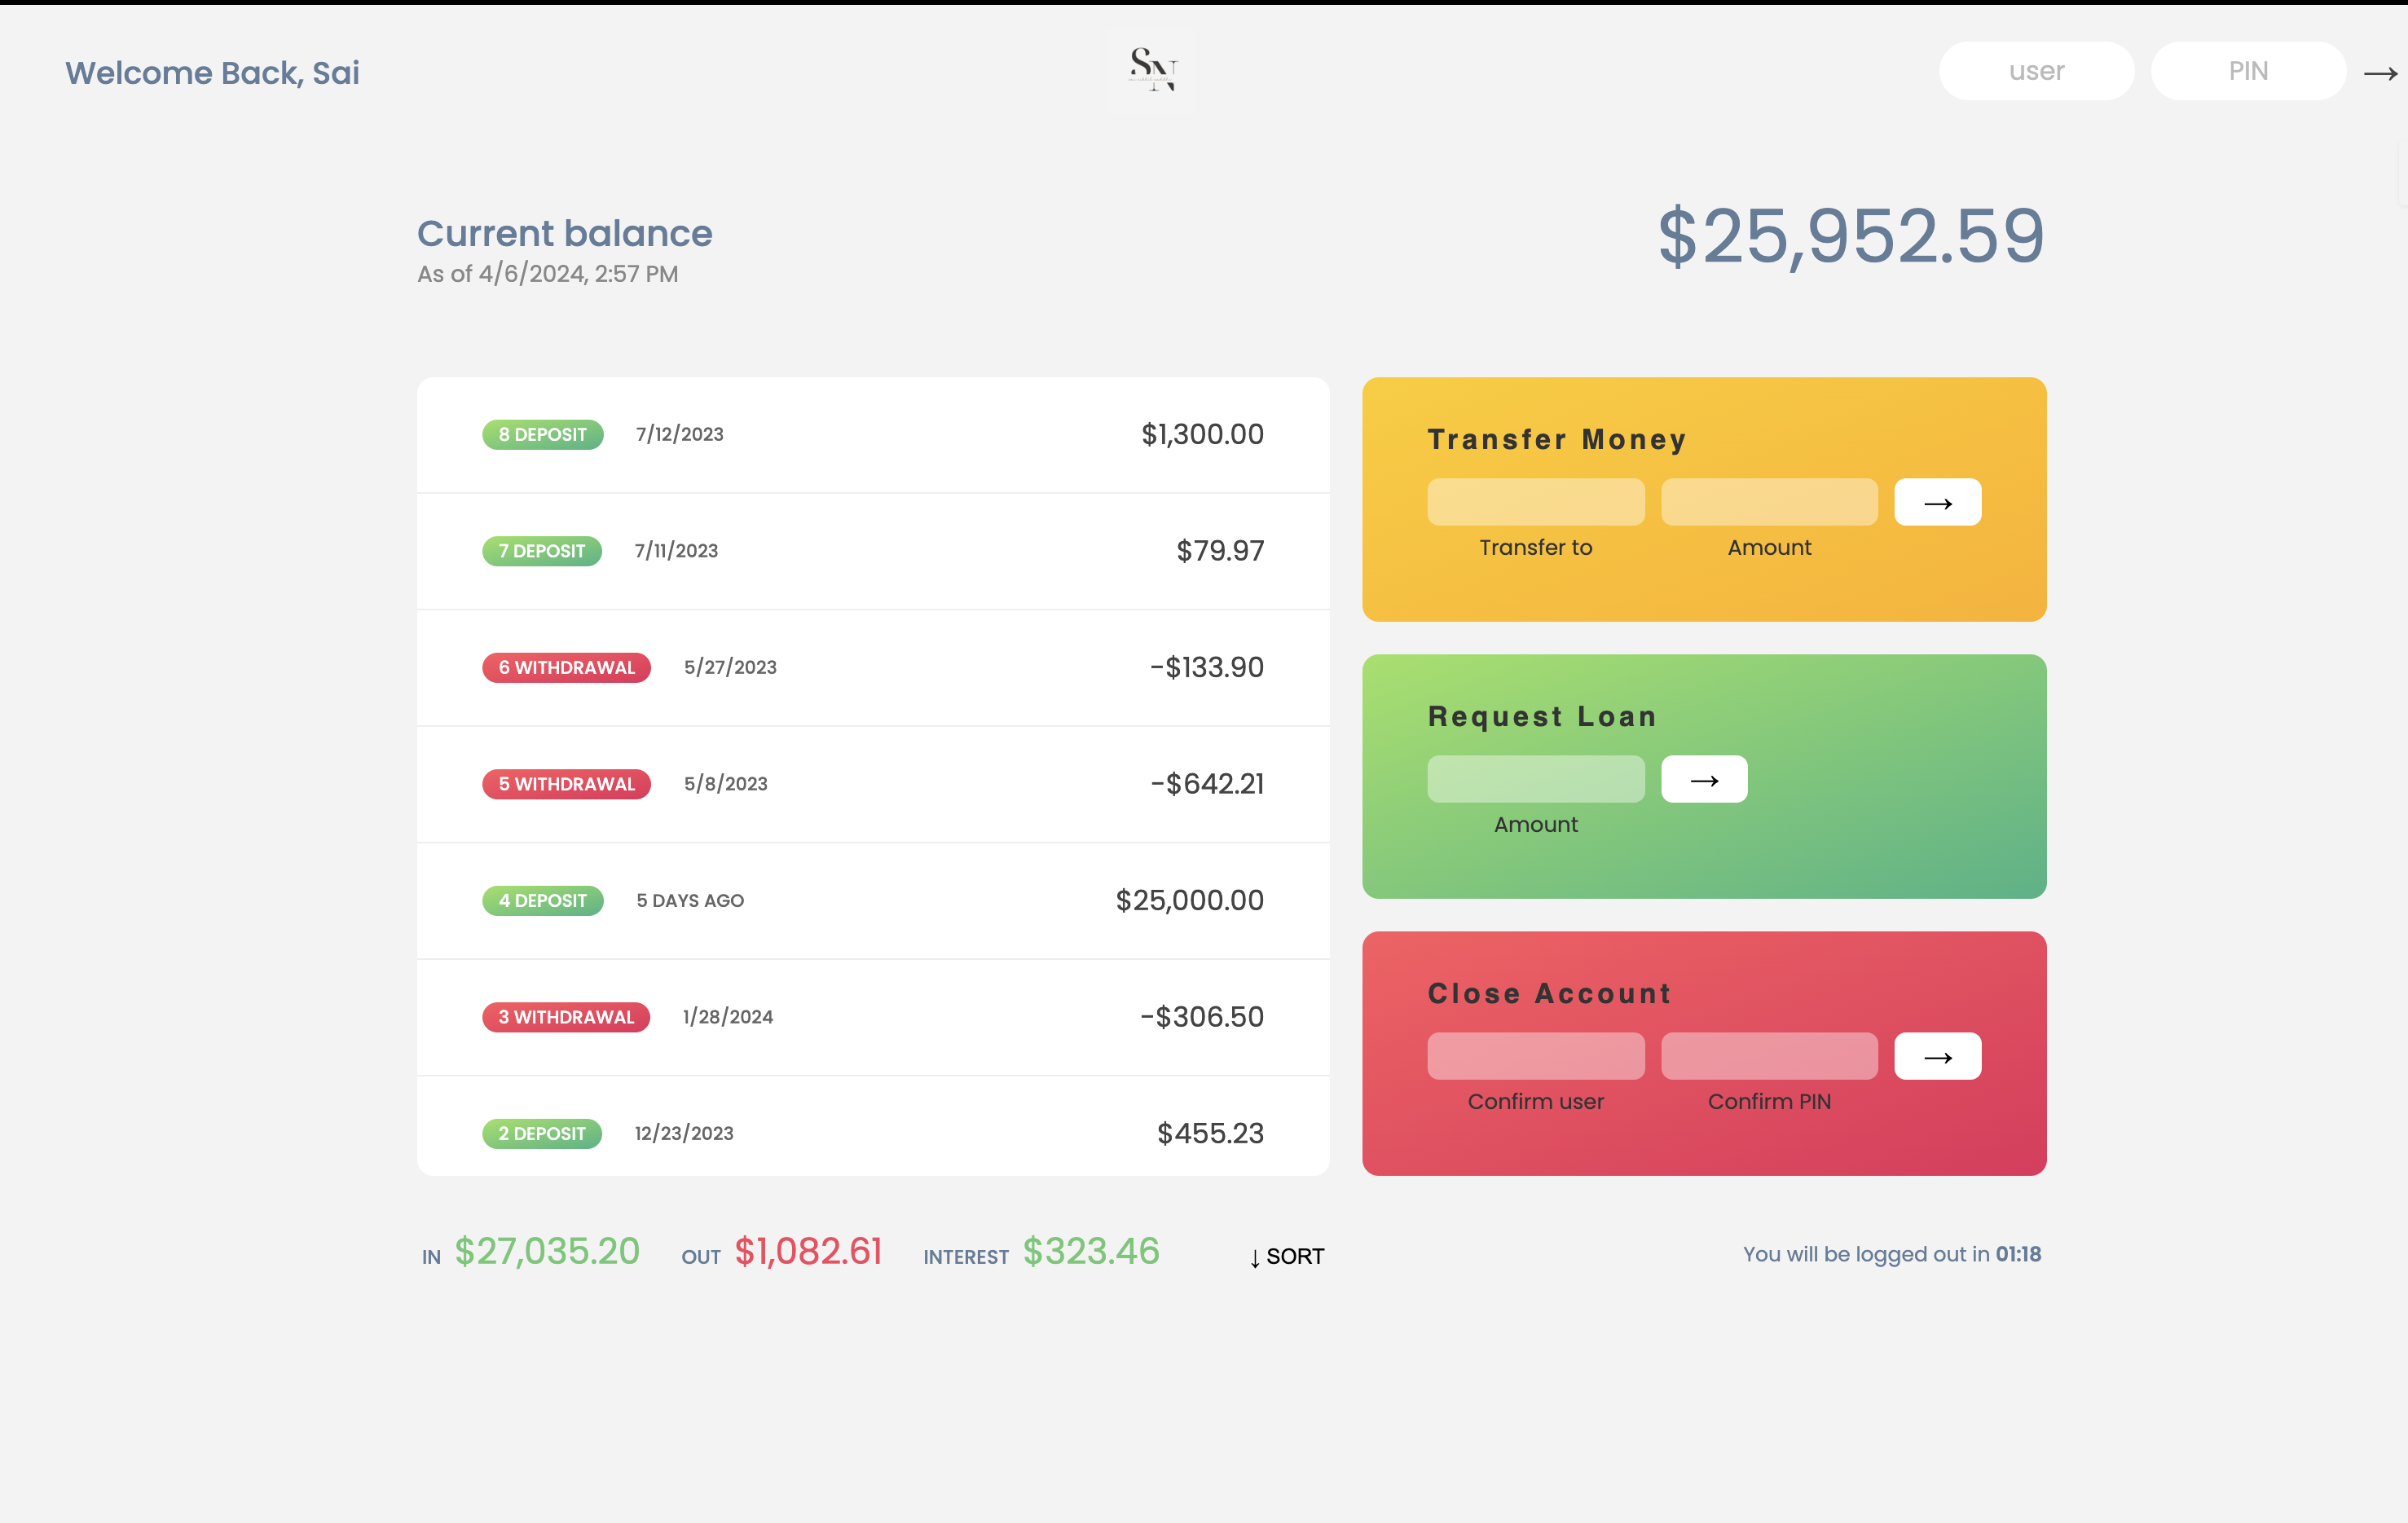The width and height of the screenshot is (2408, 1523).
Task: Focus the PIN login field
Action: click(x=2248, y=71)
